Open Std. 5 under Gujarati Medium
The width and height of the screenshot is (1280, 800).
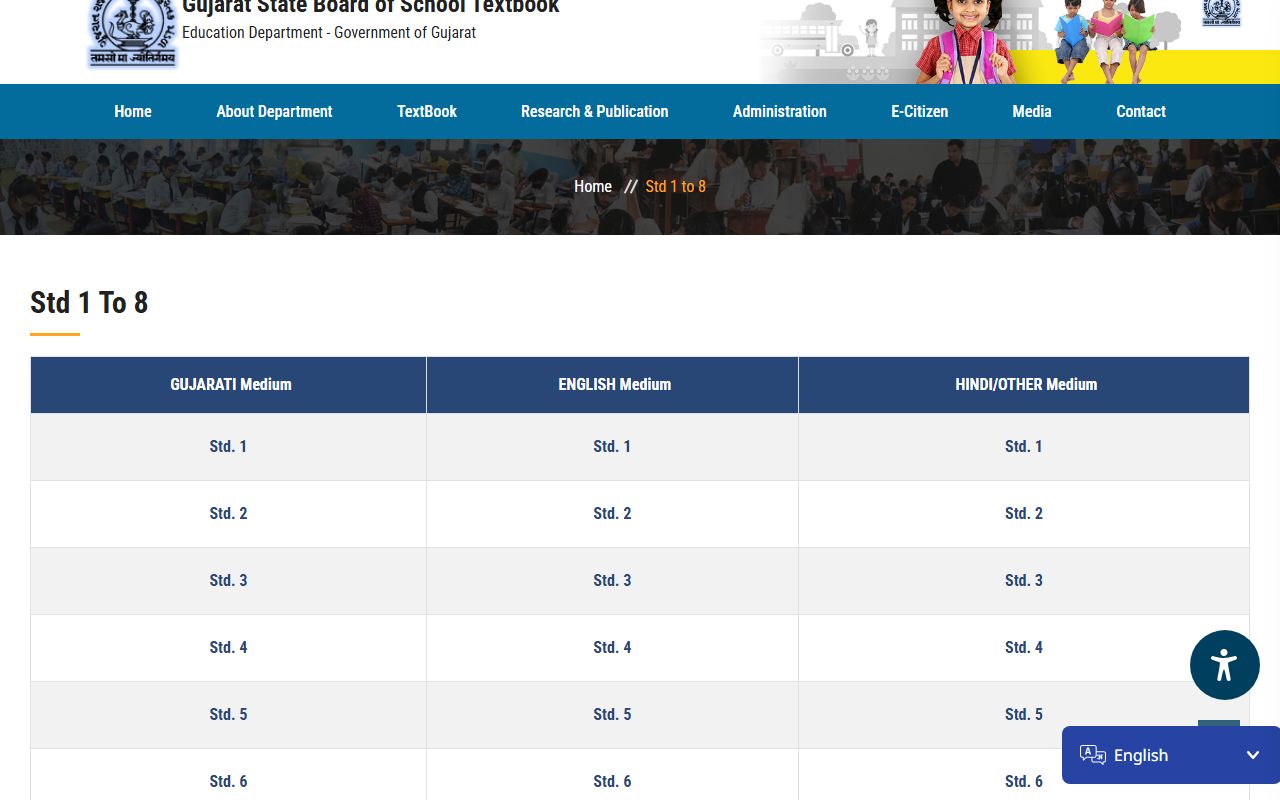pyautogui.click(x=228, y=714)
